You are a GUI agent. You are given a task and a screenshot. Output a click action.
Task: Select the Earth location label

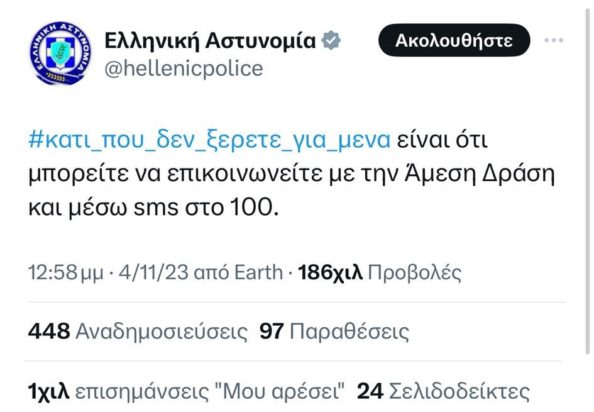tap(259, 272)
